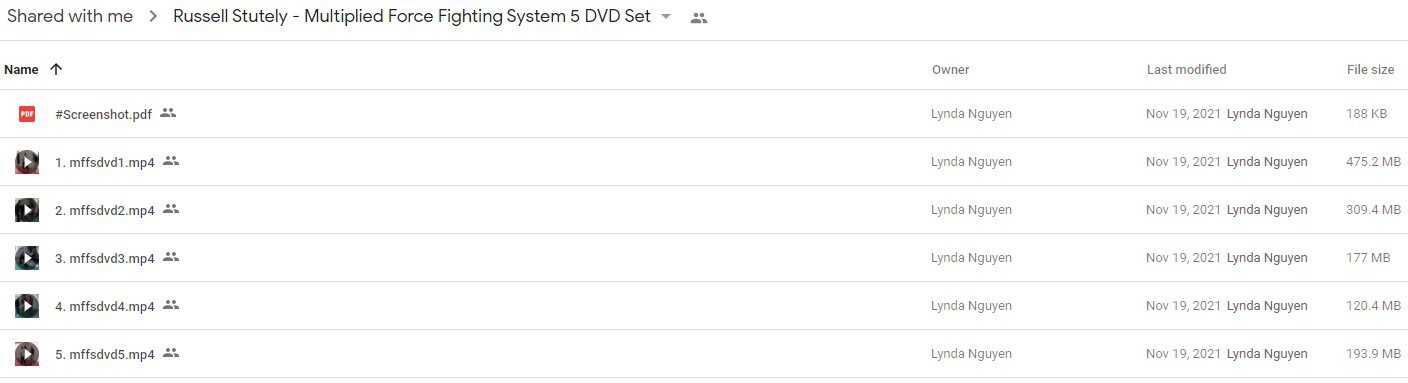Sort by the Last modified column header
This screenshot has height=383, width=1408.
1186,70
